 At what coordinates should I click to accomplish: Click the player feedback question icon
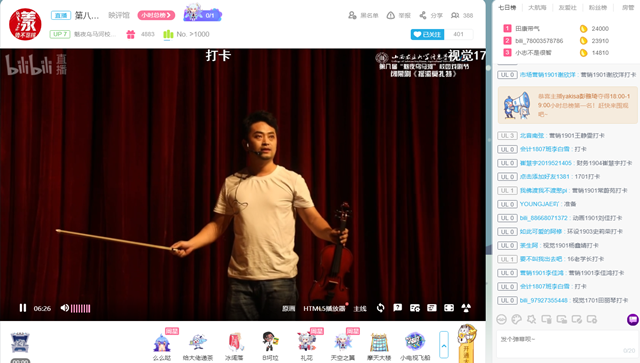click(x=398, y=308)
